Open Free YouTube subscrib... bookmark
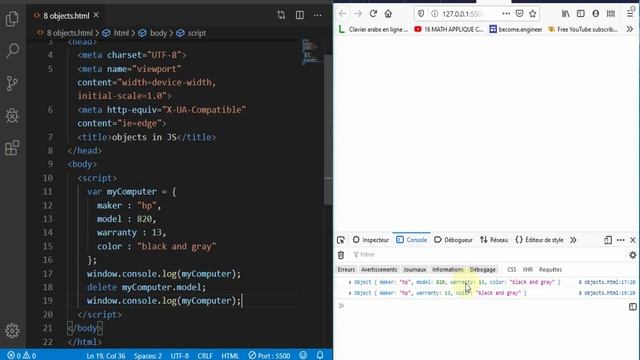640x360 pixels. click(x=582, y=29)
